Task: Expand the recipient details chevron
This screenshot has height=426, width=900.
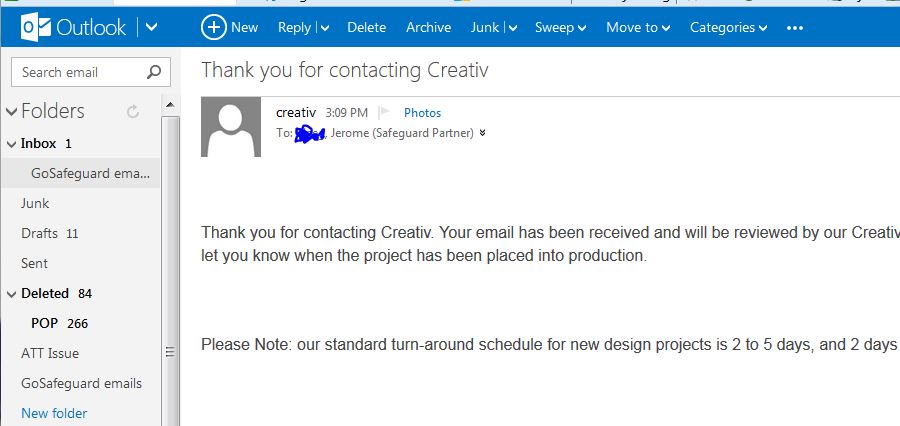Action: coord(482,133)
